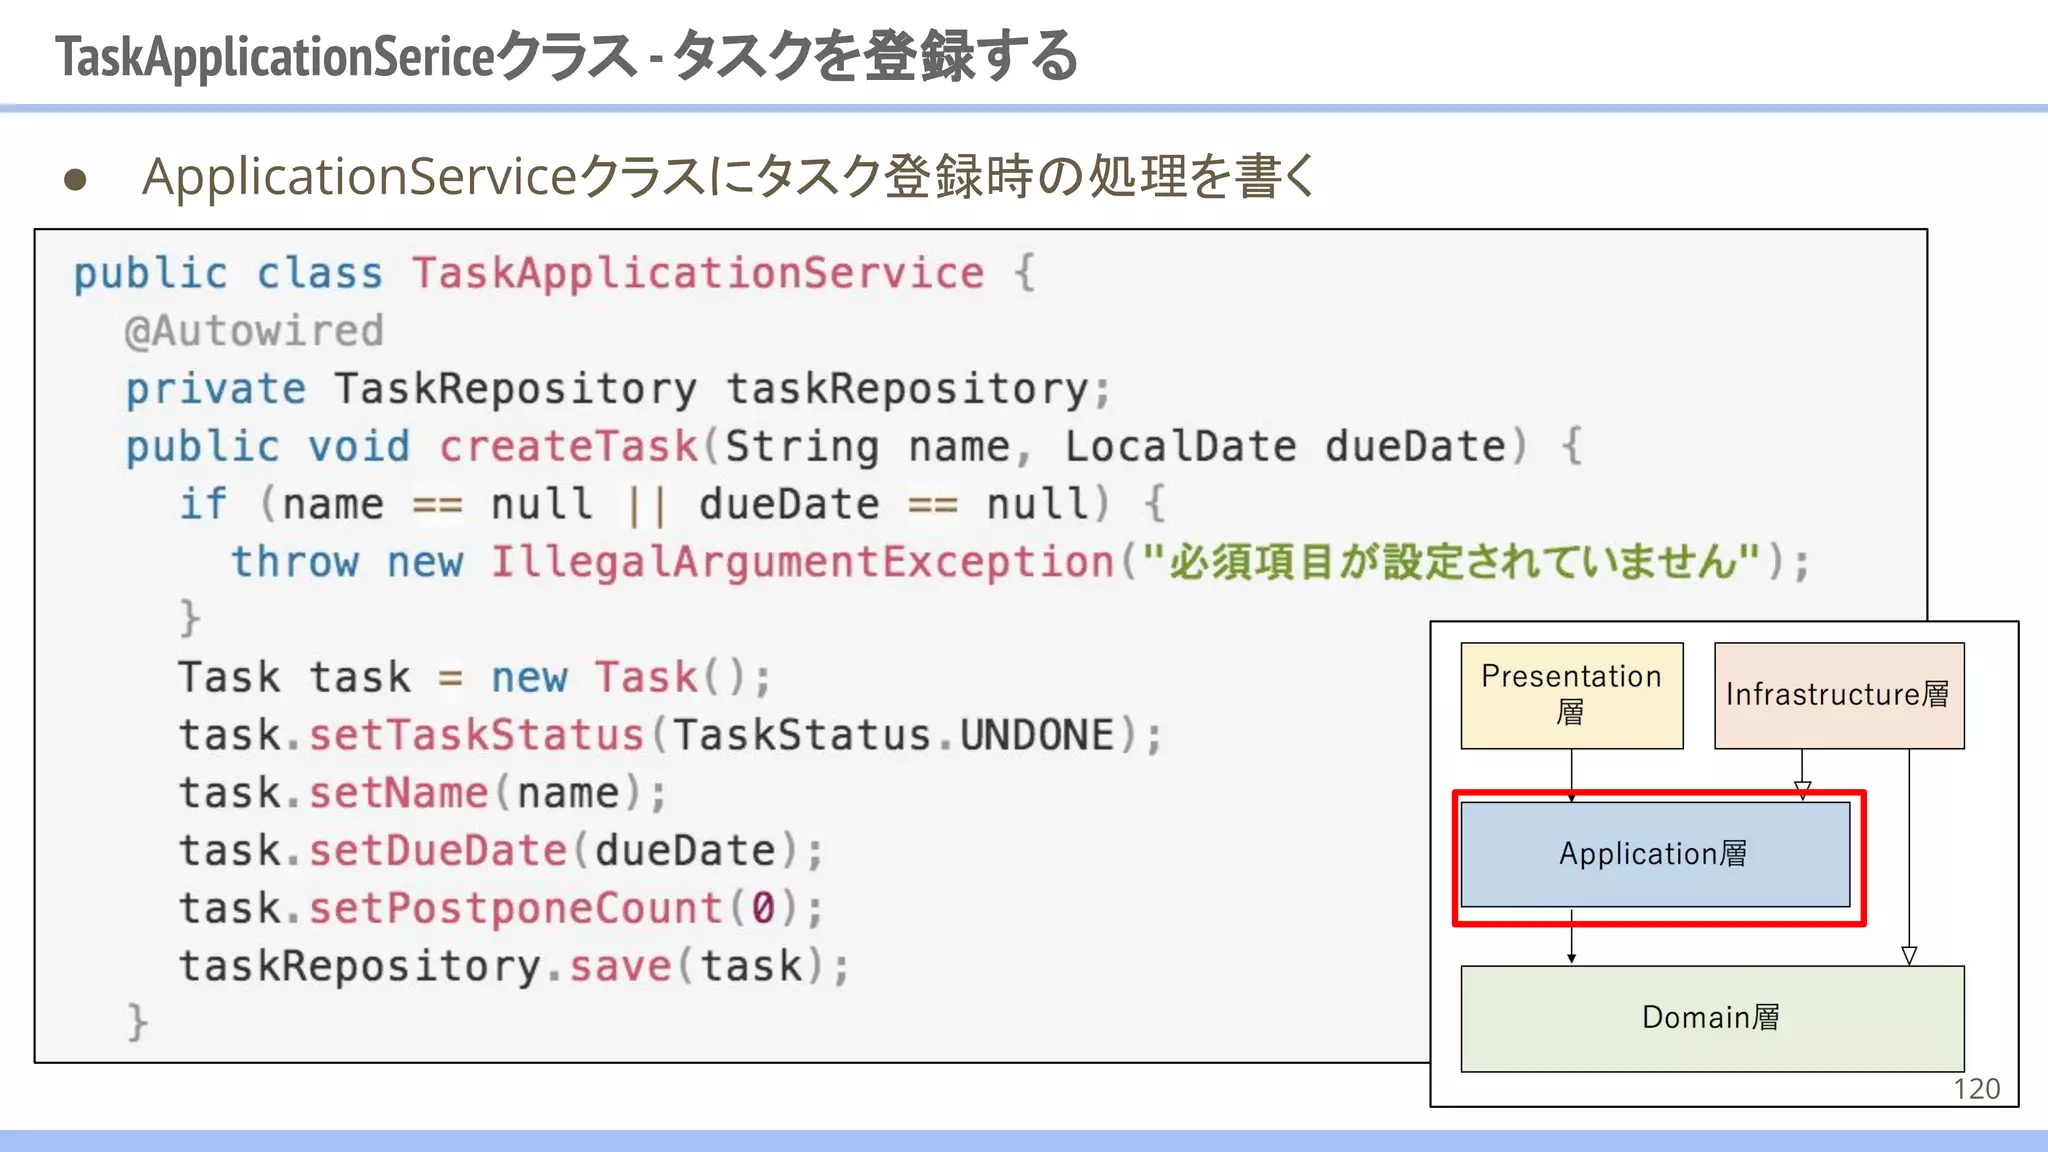Click the code line 'public class TaskApplicationService {'
The image size is (2048, 1152).
pos(555,273)
